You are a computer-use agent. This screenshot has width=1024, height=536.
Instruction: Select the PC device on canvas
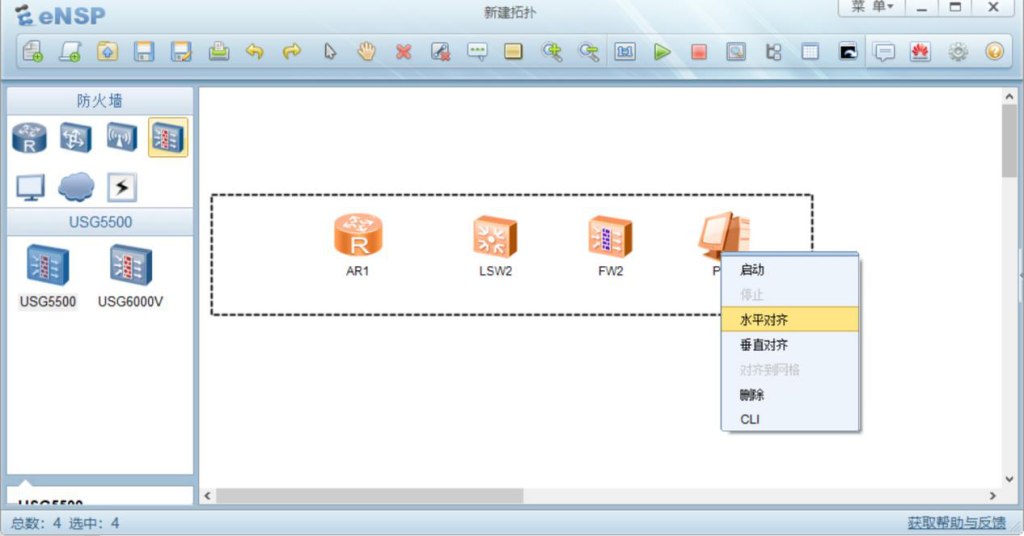tap(724, 234)
